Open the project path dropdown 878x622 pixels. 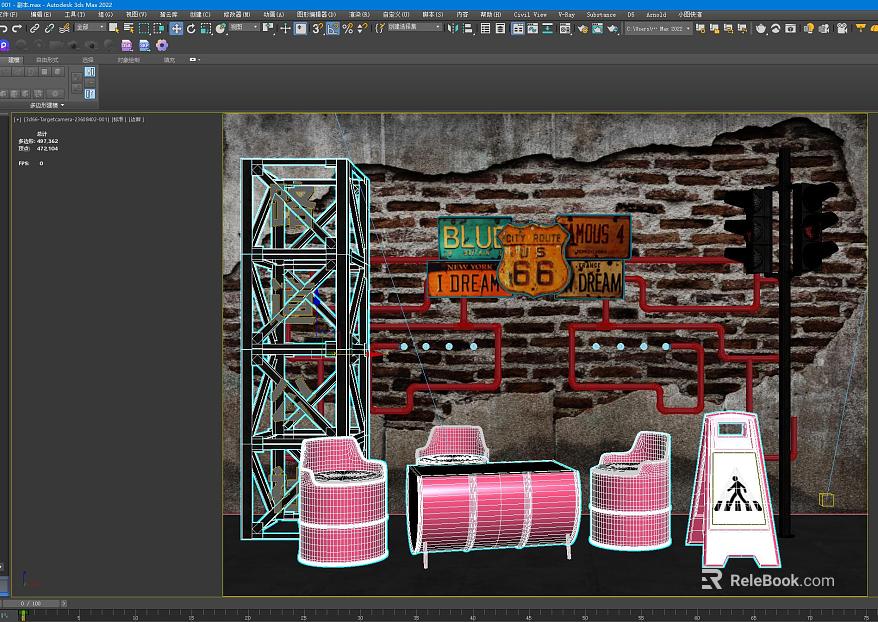click(658, 28)
